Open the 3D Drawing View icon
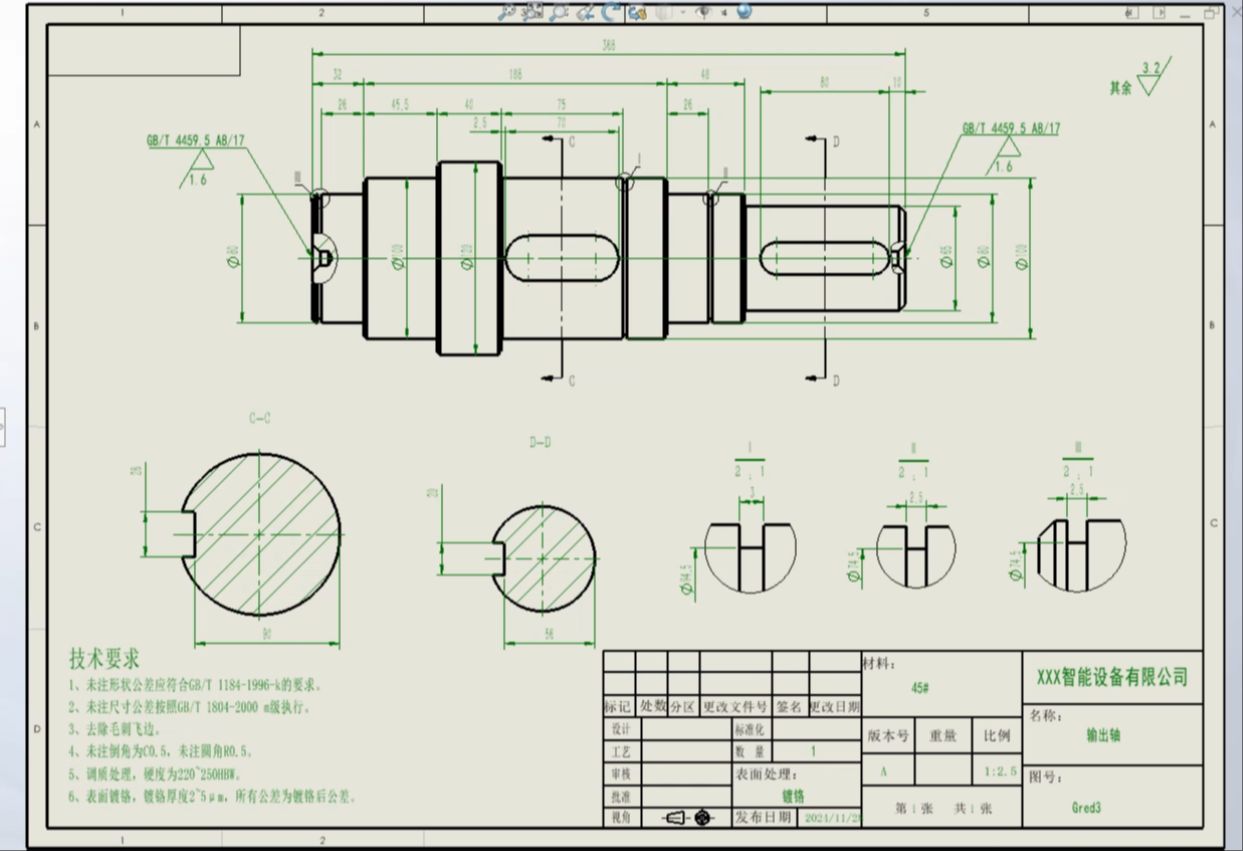The height and width of the screenshot is (851, 1243). 637,12
